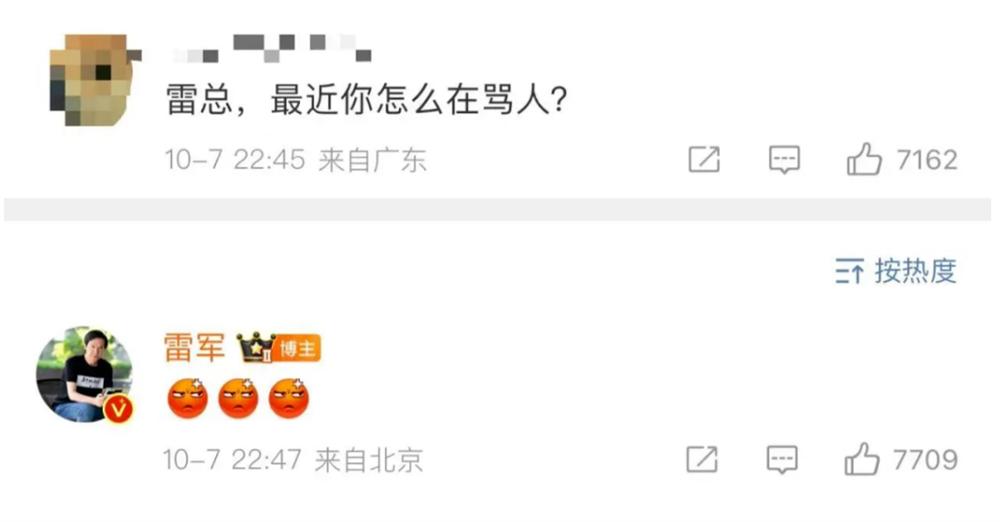Screen dimensions: 1000x522
Task: Click the repost icon on the Guangdong comment
Action: (x=704, y=160)
